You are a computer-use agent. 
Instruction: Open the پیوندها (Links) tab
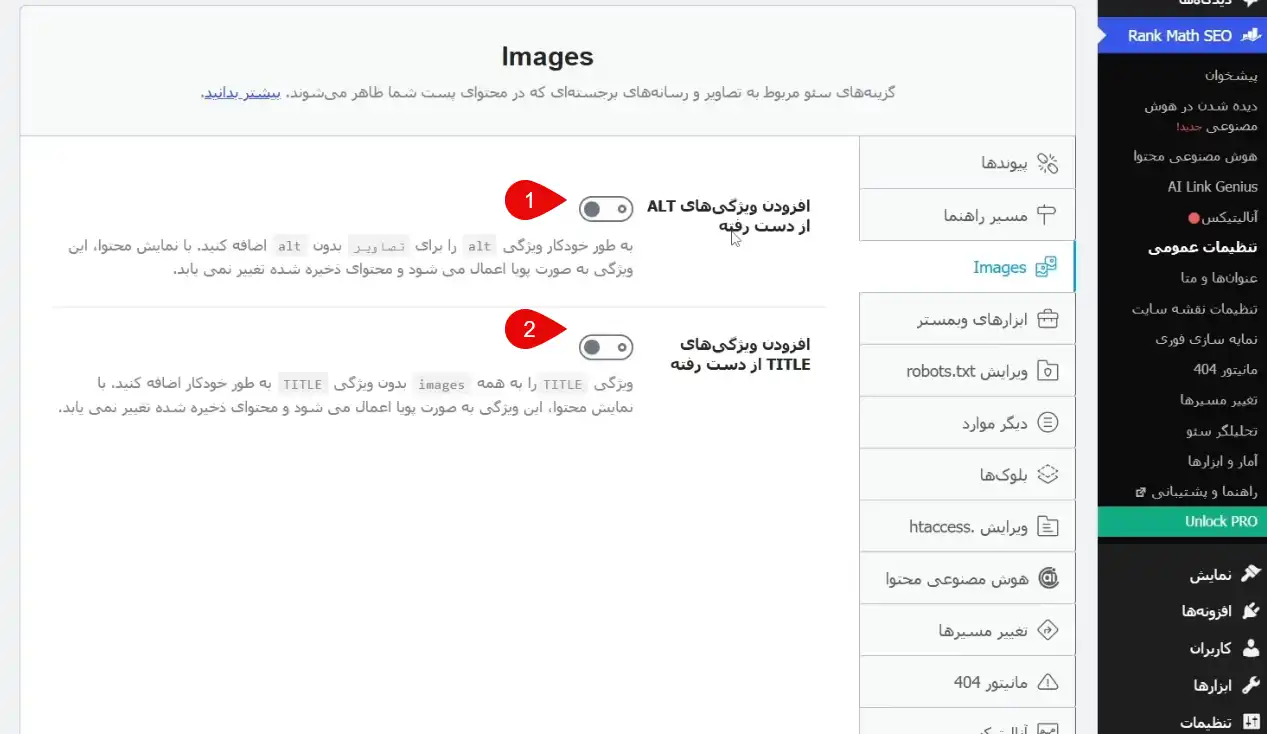(967, 163)
